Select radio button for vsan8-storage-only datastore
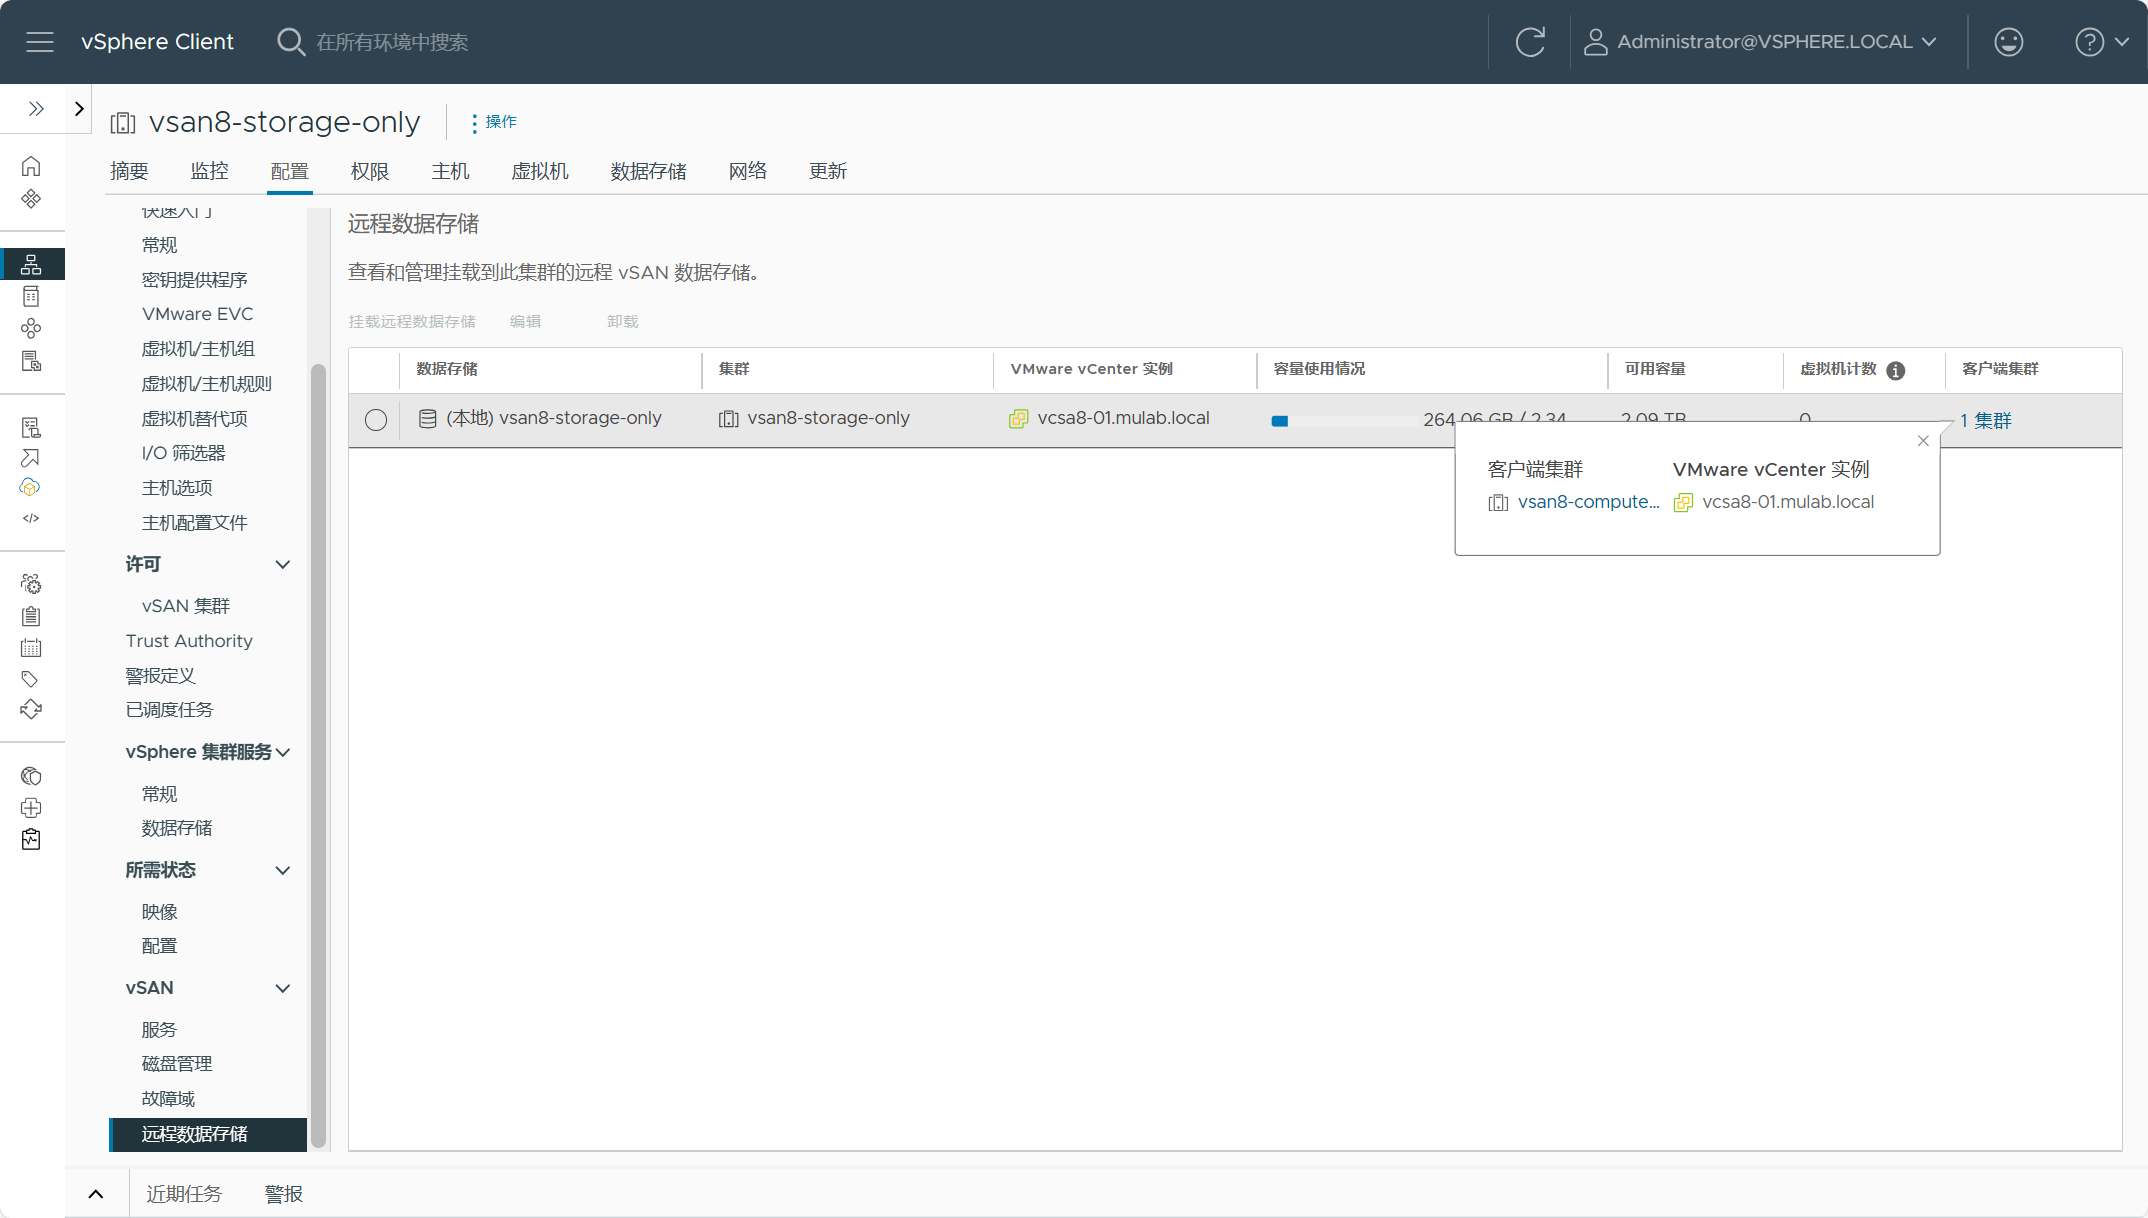The width and height of the screenshot is (2148, 1218). 376,420
